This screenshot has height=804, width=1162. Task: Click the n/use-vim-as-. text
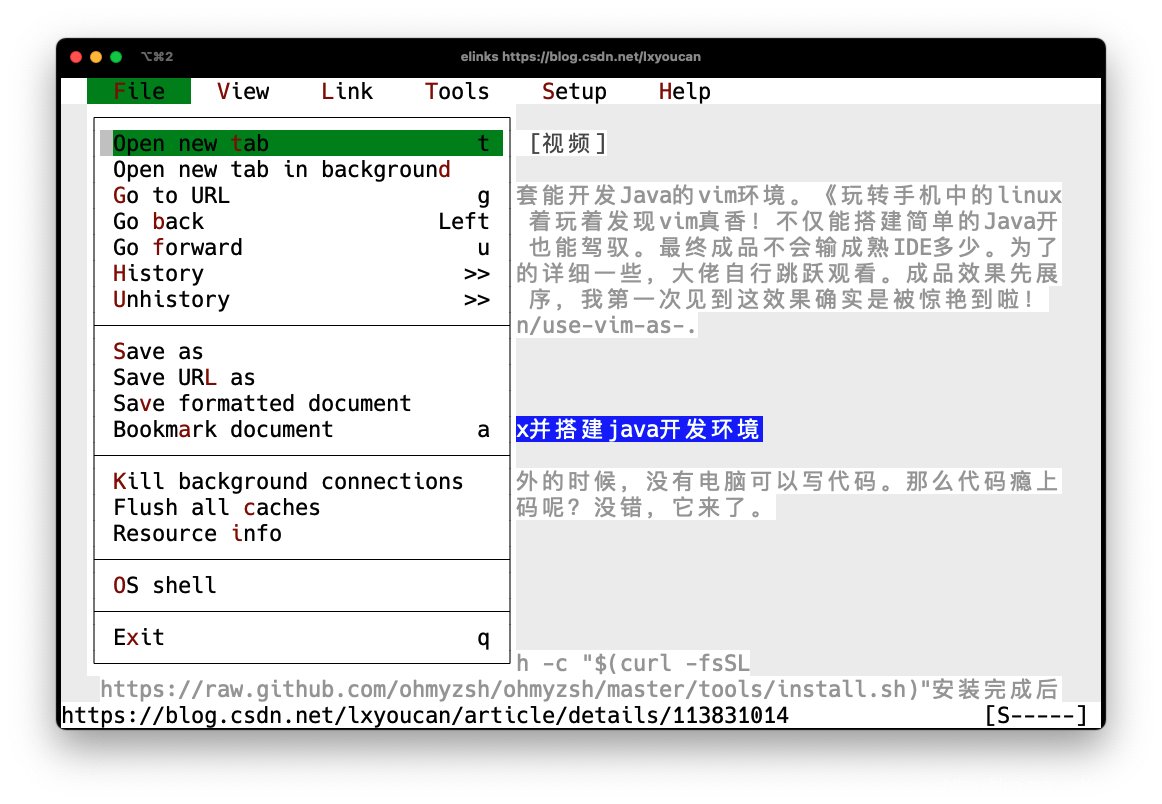[606, 325]
